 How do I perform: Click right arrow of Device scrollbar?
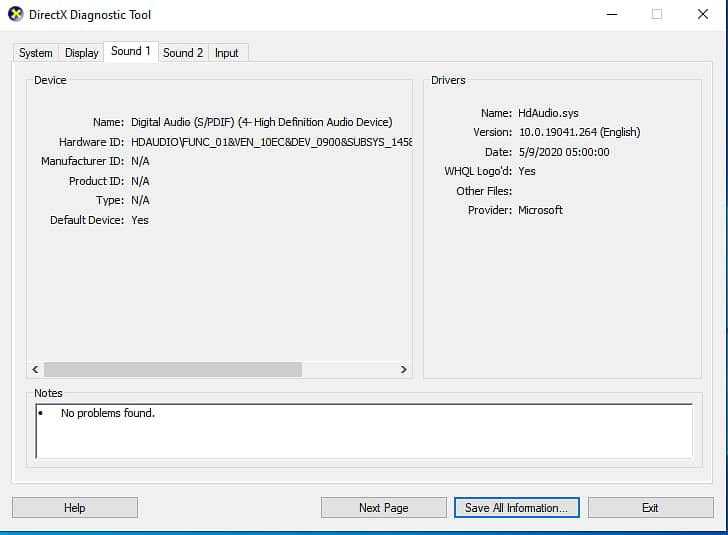pyautogui.click(x=403, y=369)
